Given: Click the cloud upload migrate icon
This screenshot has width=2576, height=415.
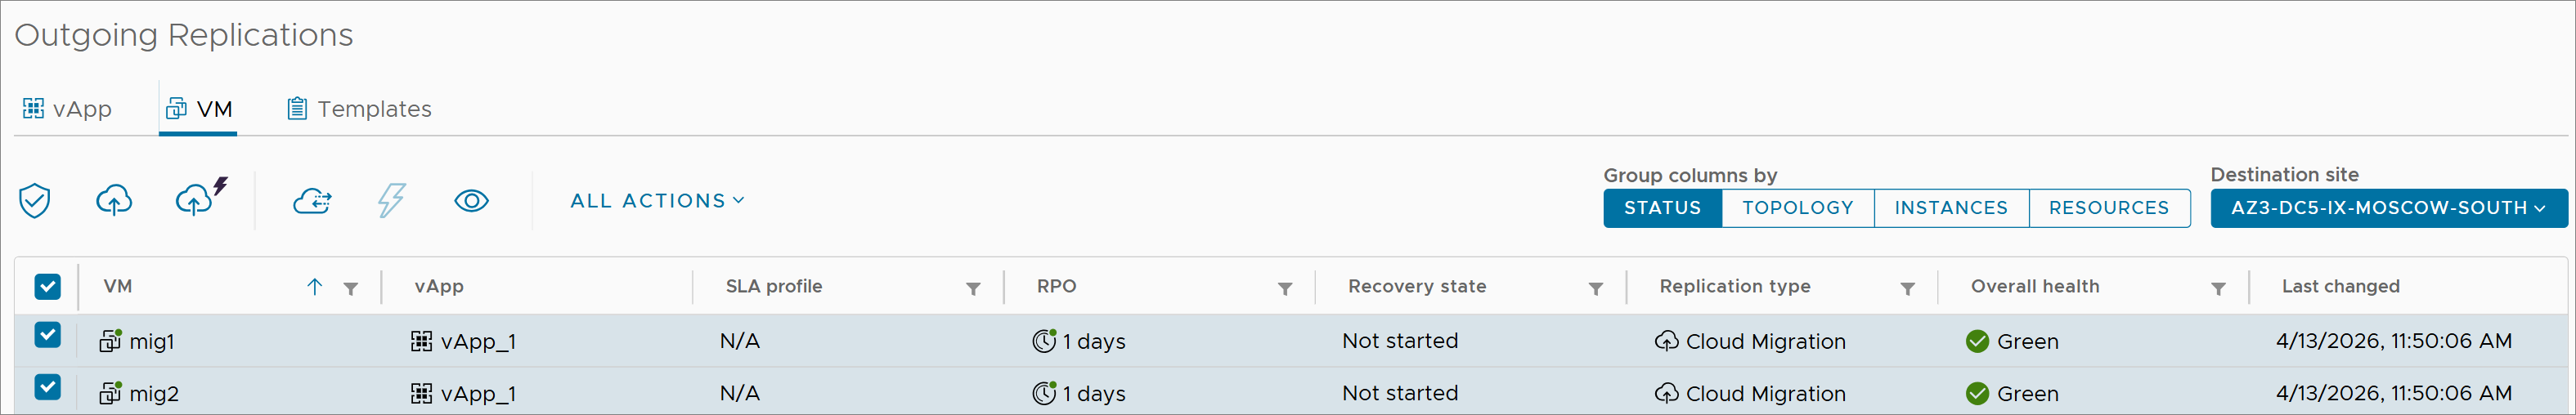Looking at the screenshot, I should (114, 201).
